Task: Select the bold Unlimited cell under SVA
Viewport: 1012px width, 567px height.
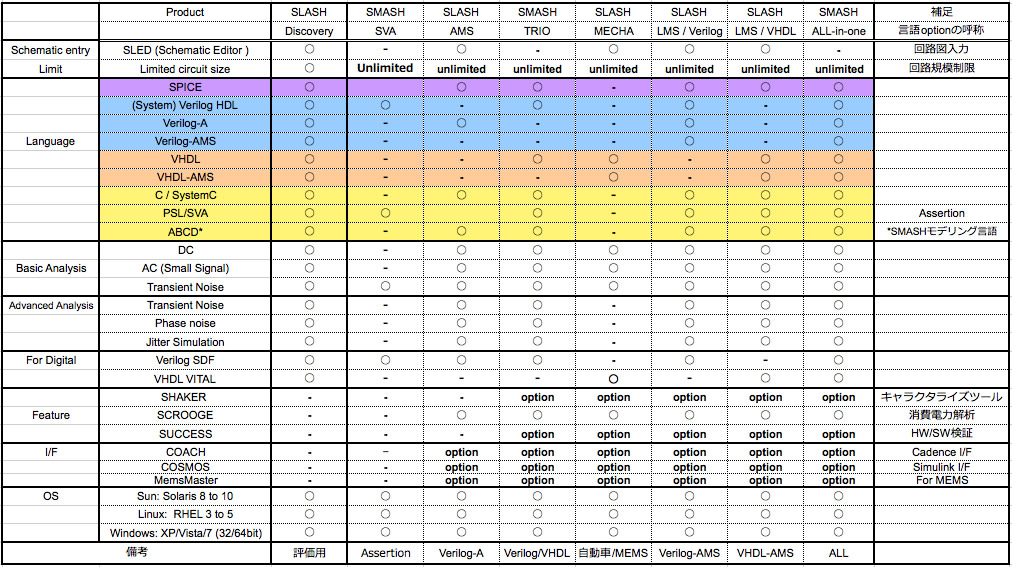Action: pyautogui.click(x=385, y=68)
